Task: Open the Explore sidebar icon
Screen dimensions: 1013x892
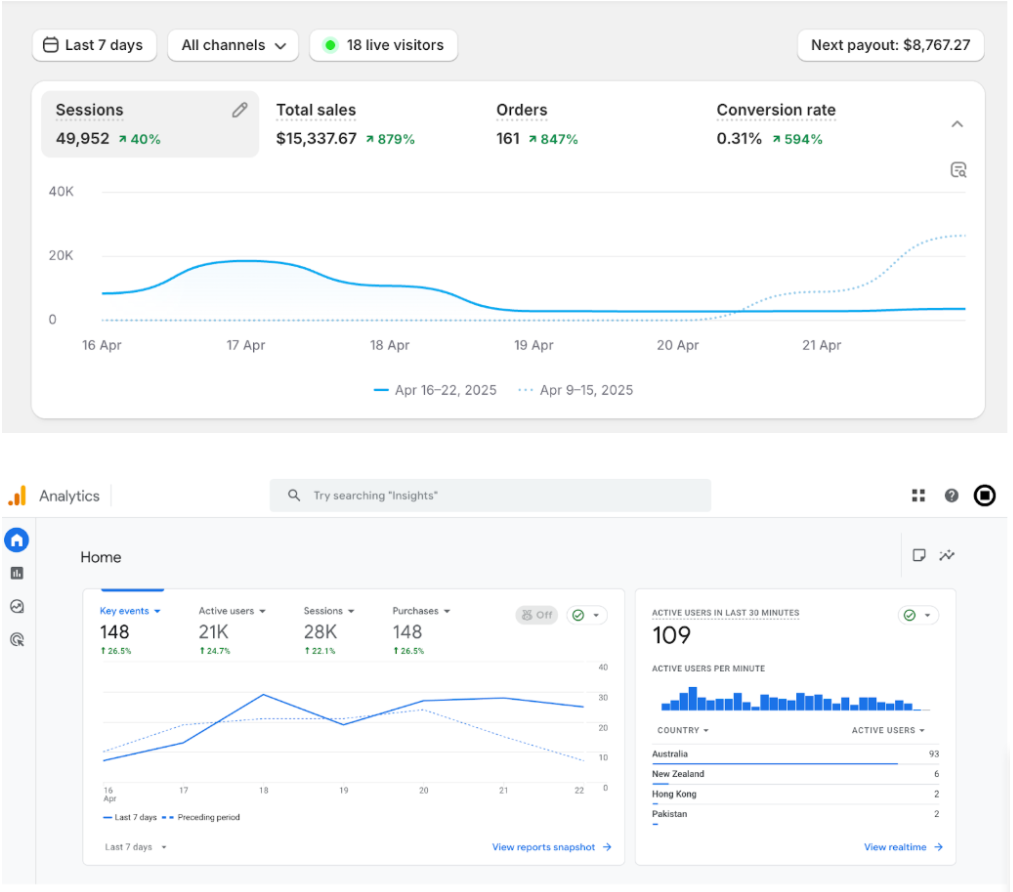Action: pyautogui.click(x=16, y=606)
